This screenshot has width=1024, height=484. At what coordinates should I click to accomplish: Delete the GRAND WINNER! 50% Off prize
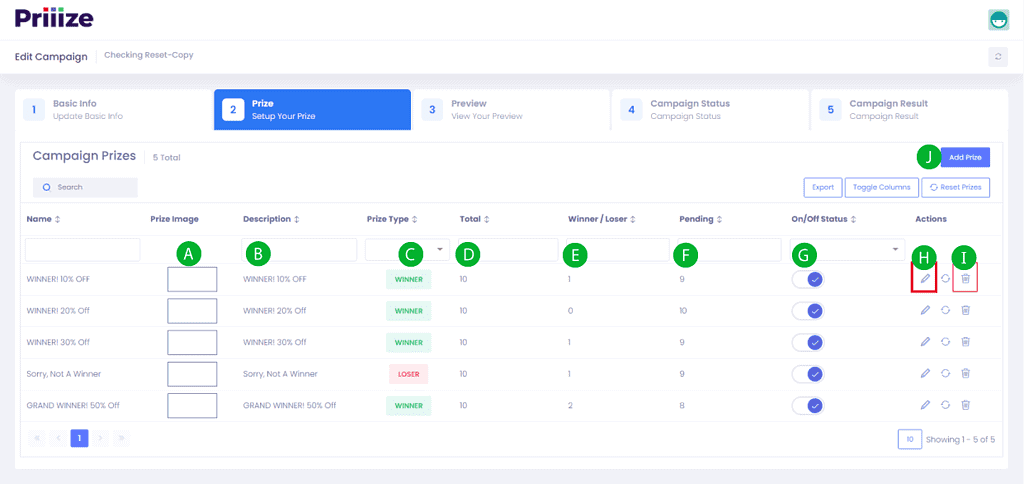coord(965,405)
